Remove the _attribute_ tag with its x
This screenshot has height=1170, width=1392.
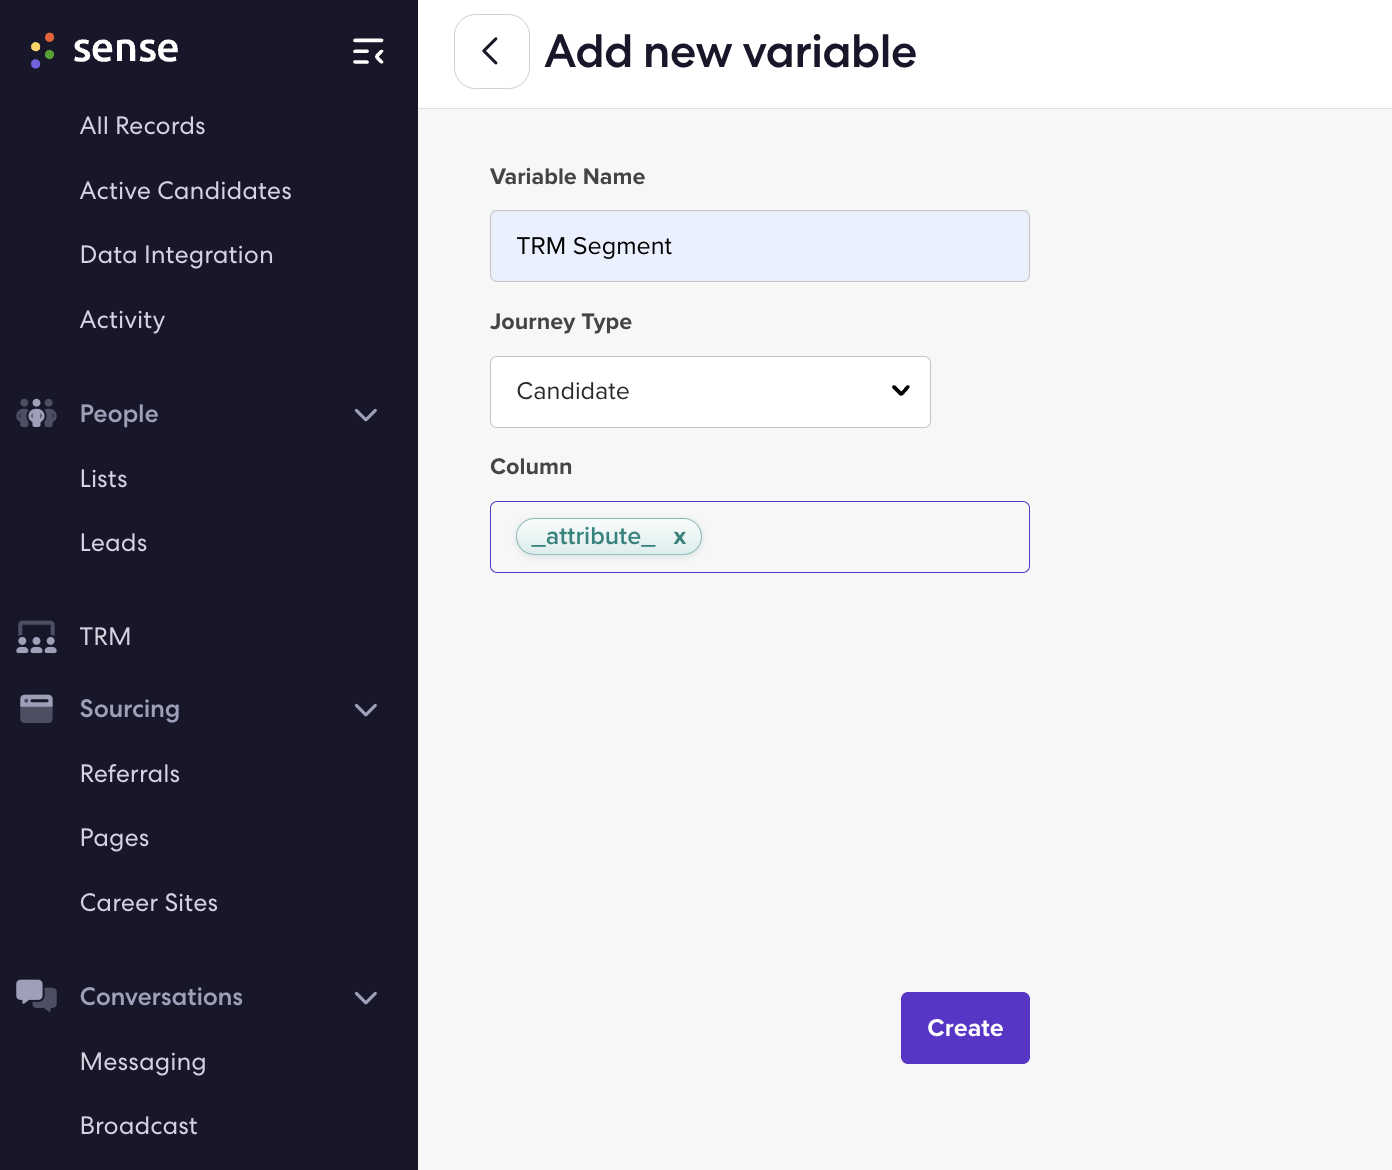point(680,537)
